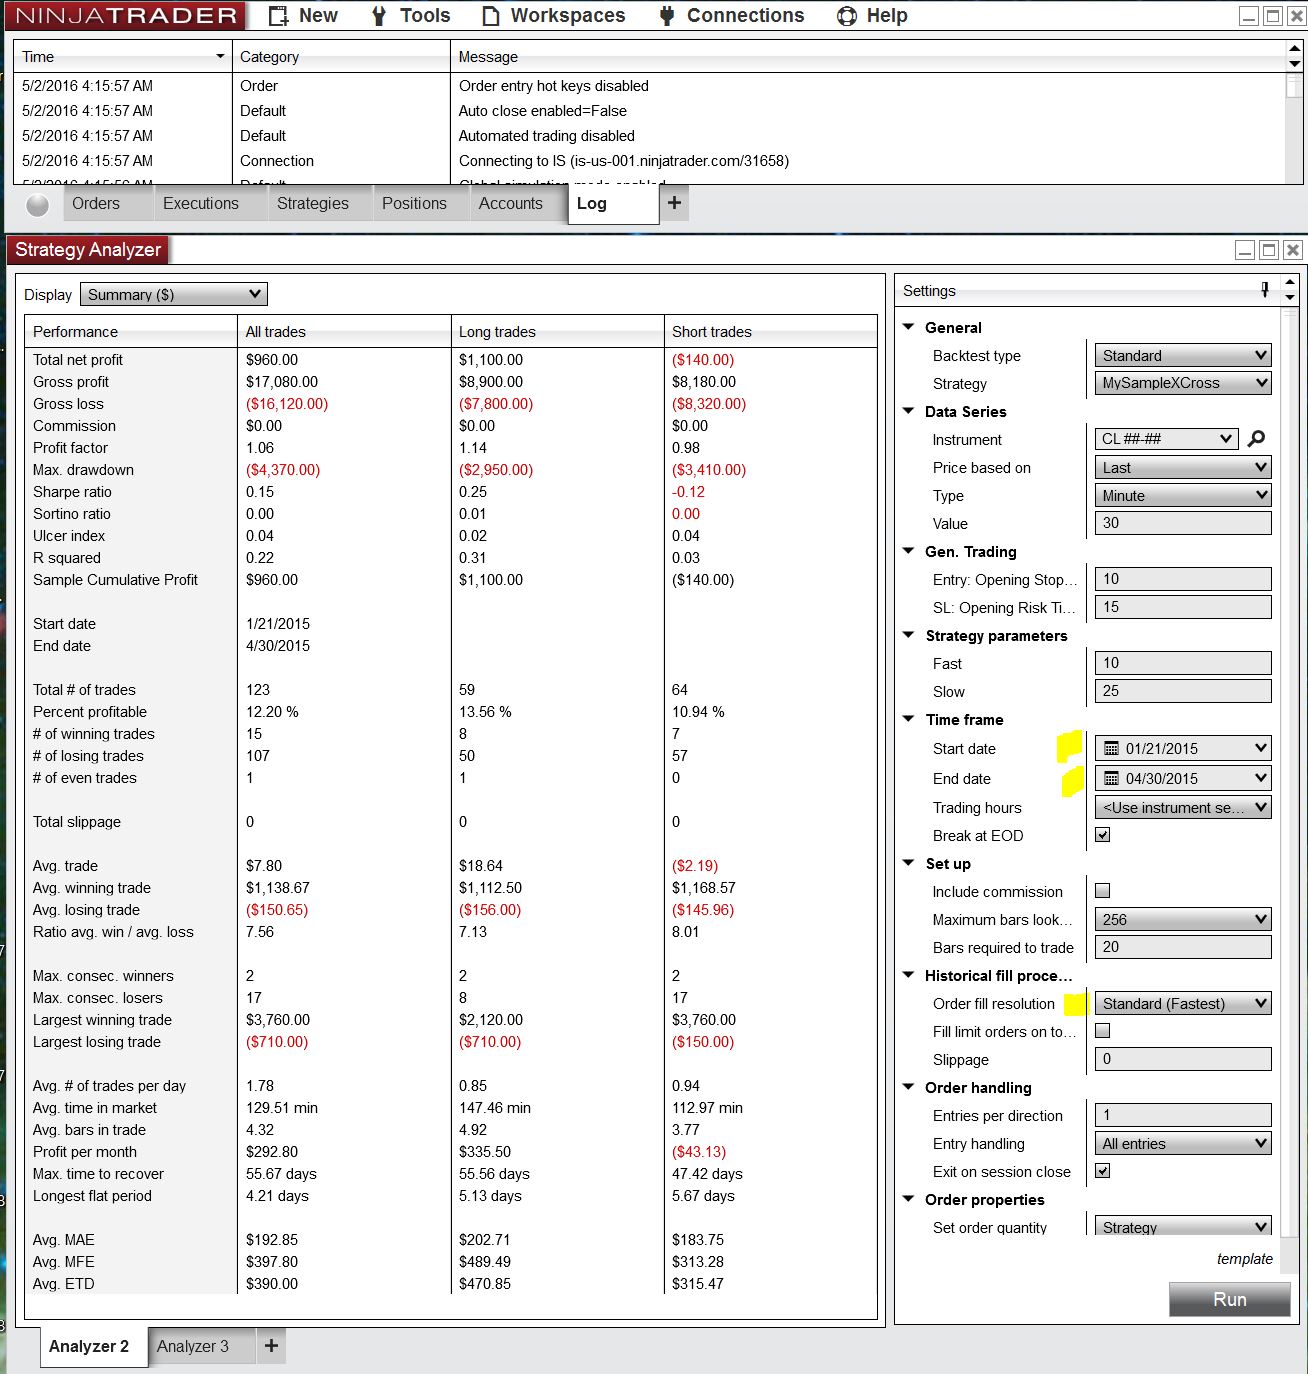The image size is (1308, 1374).
Task: Open the Maximum bars look back dropdown
Action: pyautogui.click(x=1183, y=919)
